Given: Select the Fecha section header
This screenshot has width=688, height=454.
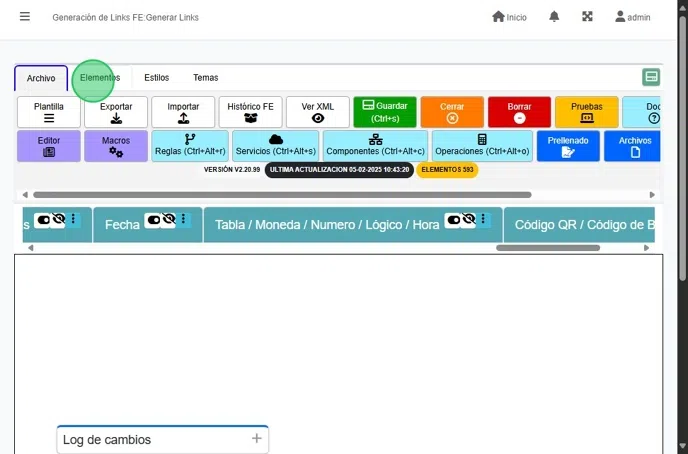Looking at the screenshot, I should pos(148,225).
